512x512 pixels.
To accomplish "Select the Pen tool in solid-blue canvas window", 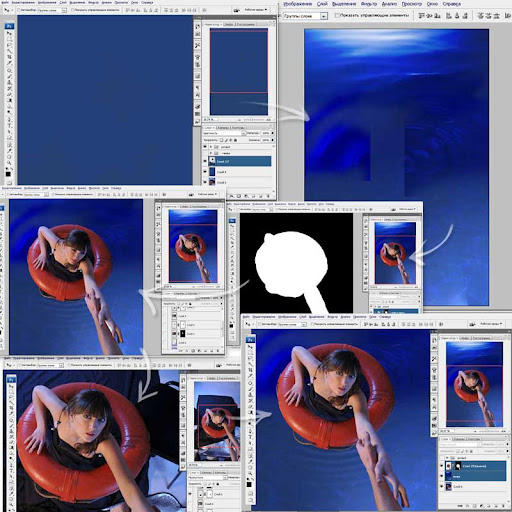I will (9, 119).
